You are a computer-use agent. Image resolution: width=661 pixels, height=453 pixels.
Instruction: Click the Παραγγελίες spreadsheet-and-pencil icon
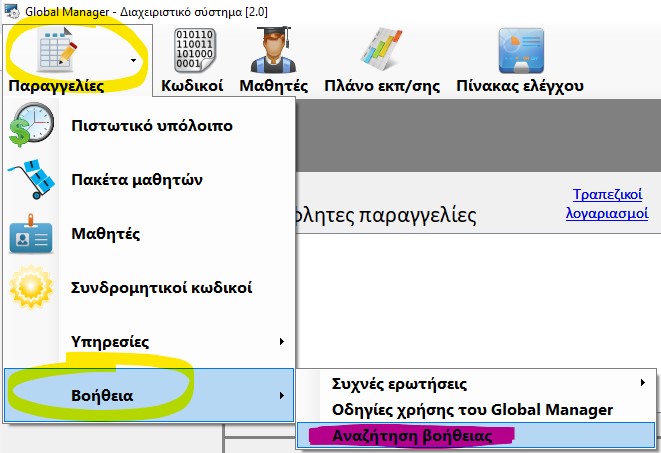click(x=57, y=50)
